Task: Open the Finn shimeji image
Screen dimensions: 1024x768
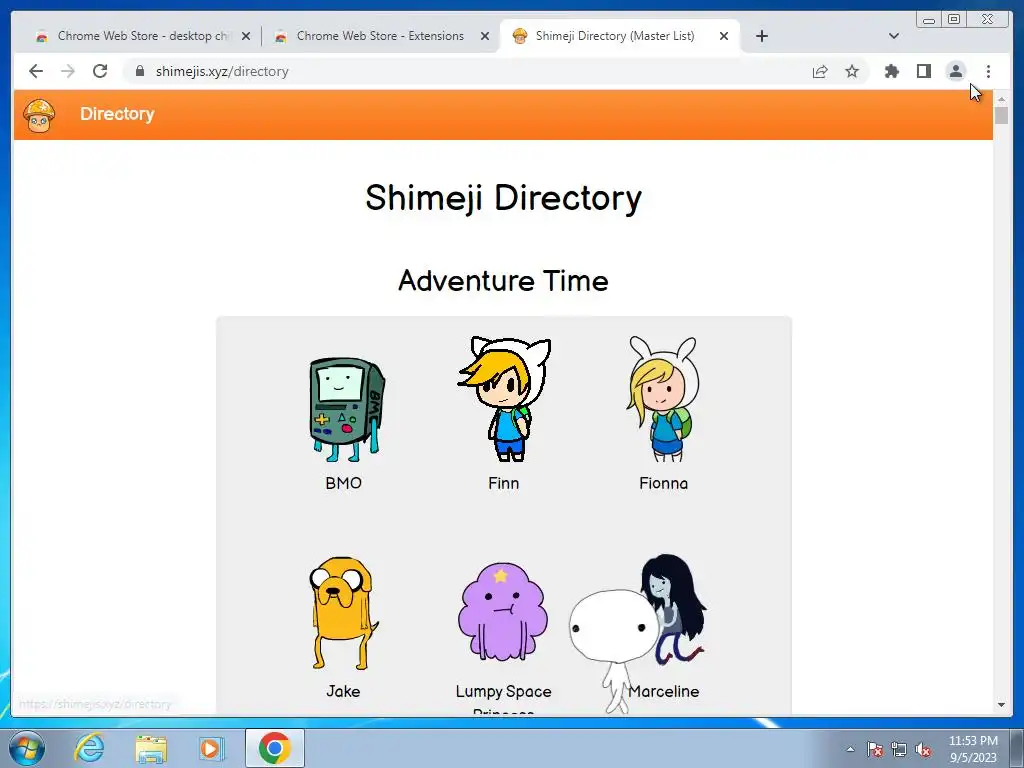Action: tap(504, 398)
